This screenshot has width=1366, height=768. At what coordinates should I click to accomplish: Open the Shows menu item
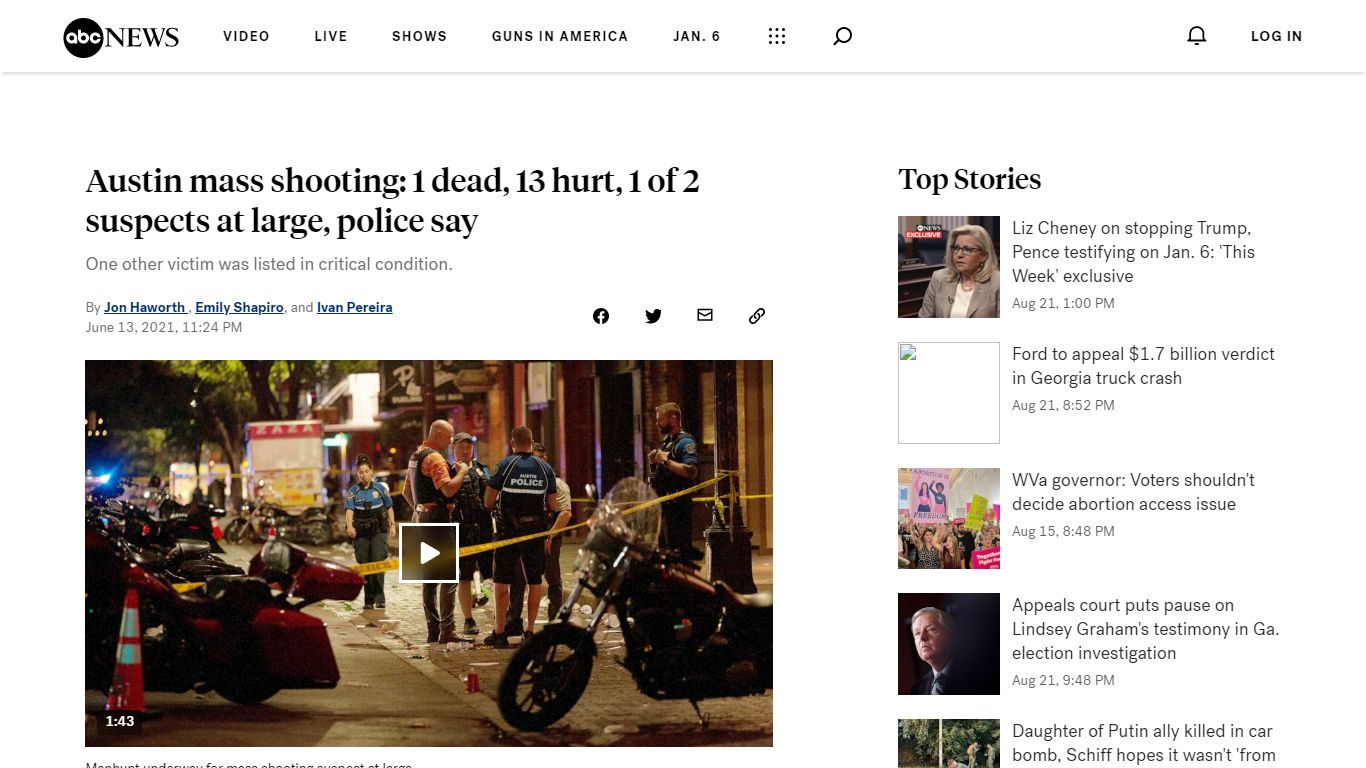419,36
